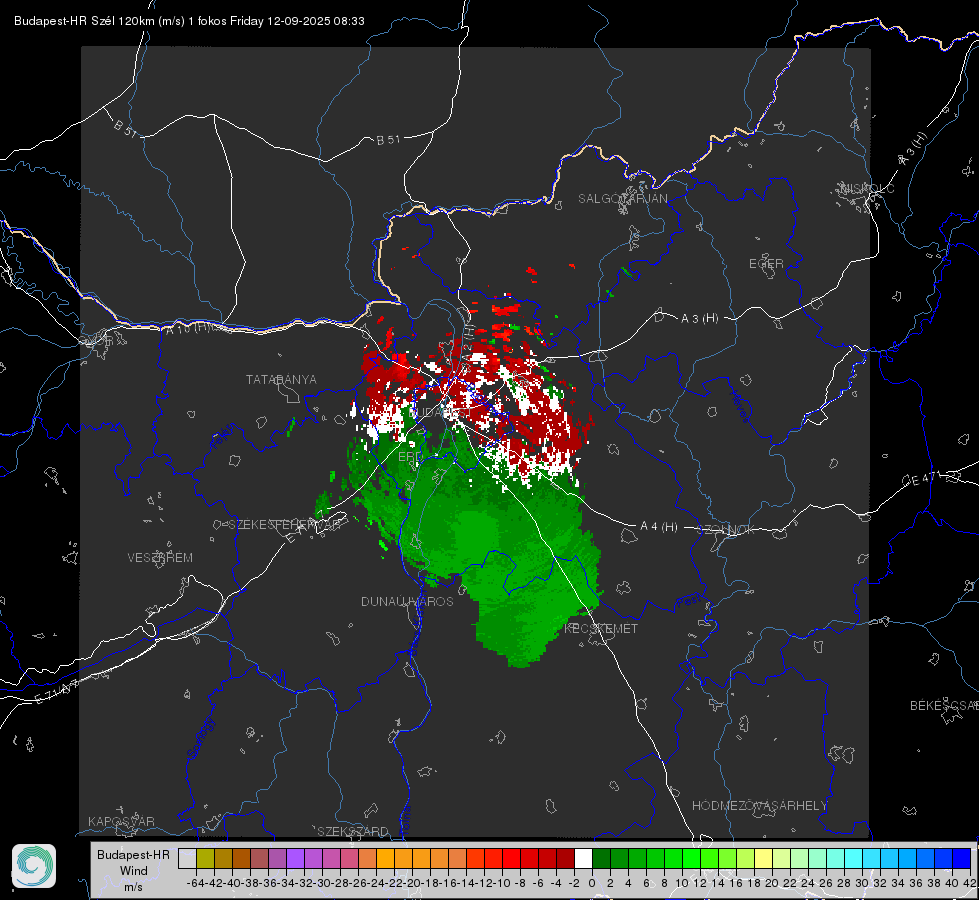The image size is (979, 900).
Task: Click the A 3 (H) label below Eger
Action: point(699,319)
